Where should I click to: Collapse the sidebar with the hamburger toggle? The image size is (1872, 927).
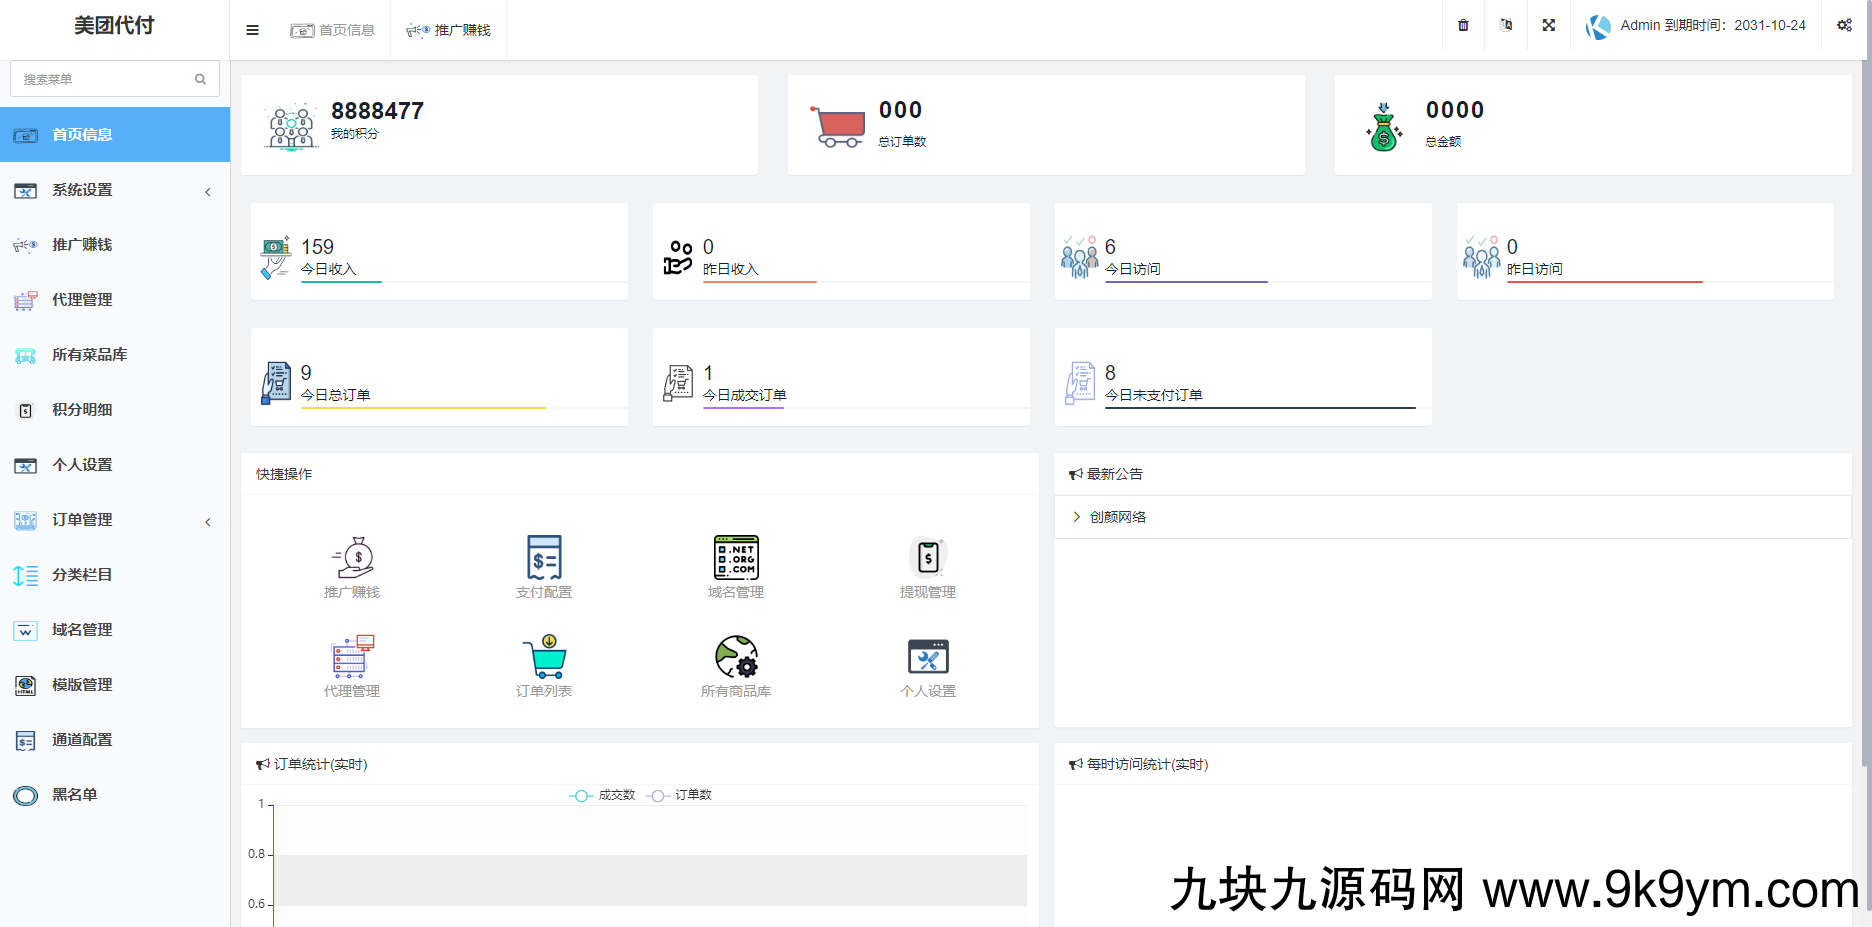251,30
